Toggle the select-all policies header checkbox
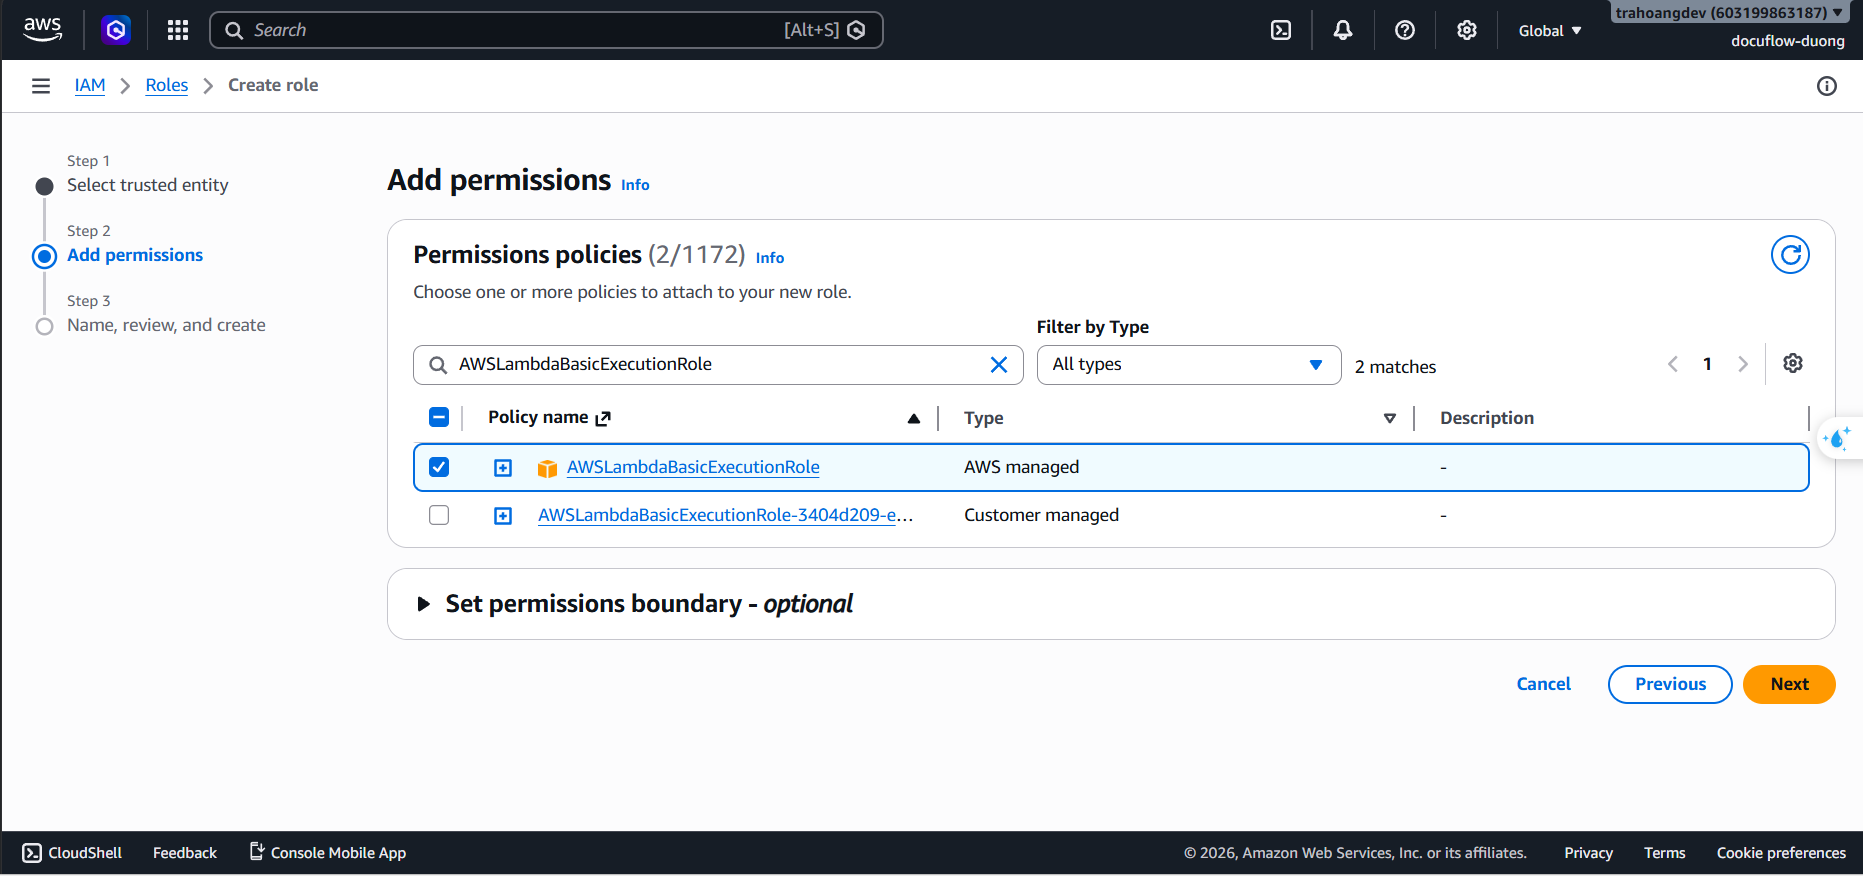 coord(439,417)
